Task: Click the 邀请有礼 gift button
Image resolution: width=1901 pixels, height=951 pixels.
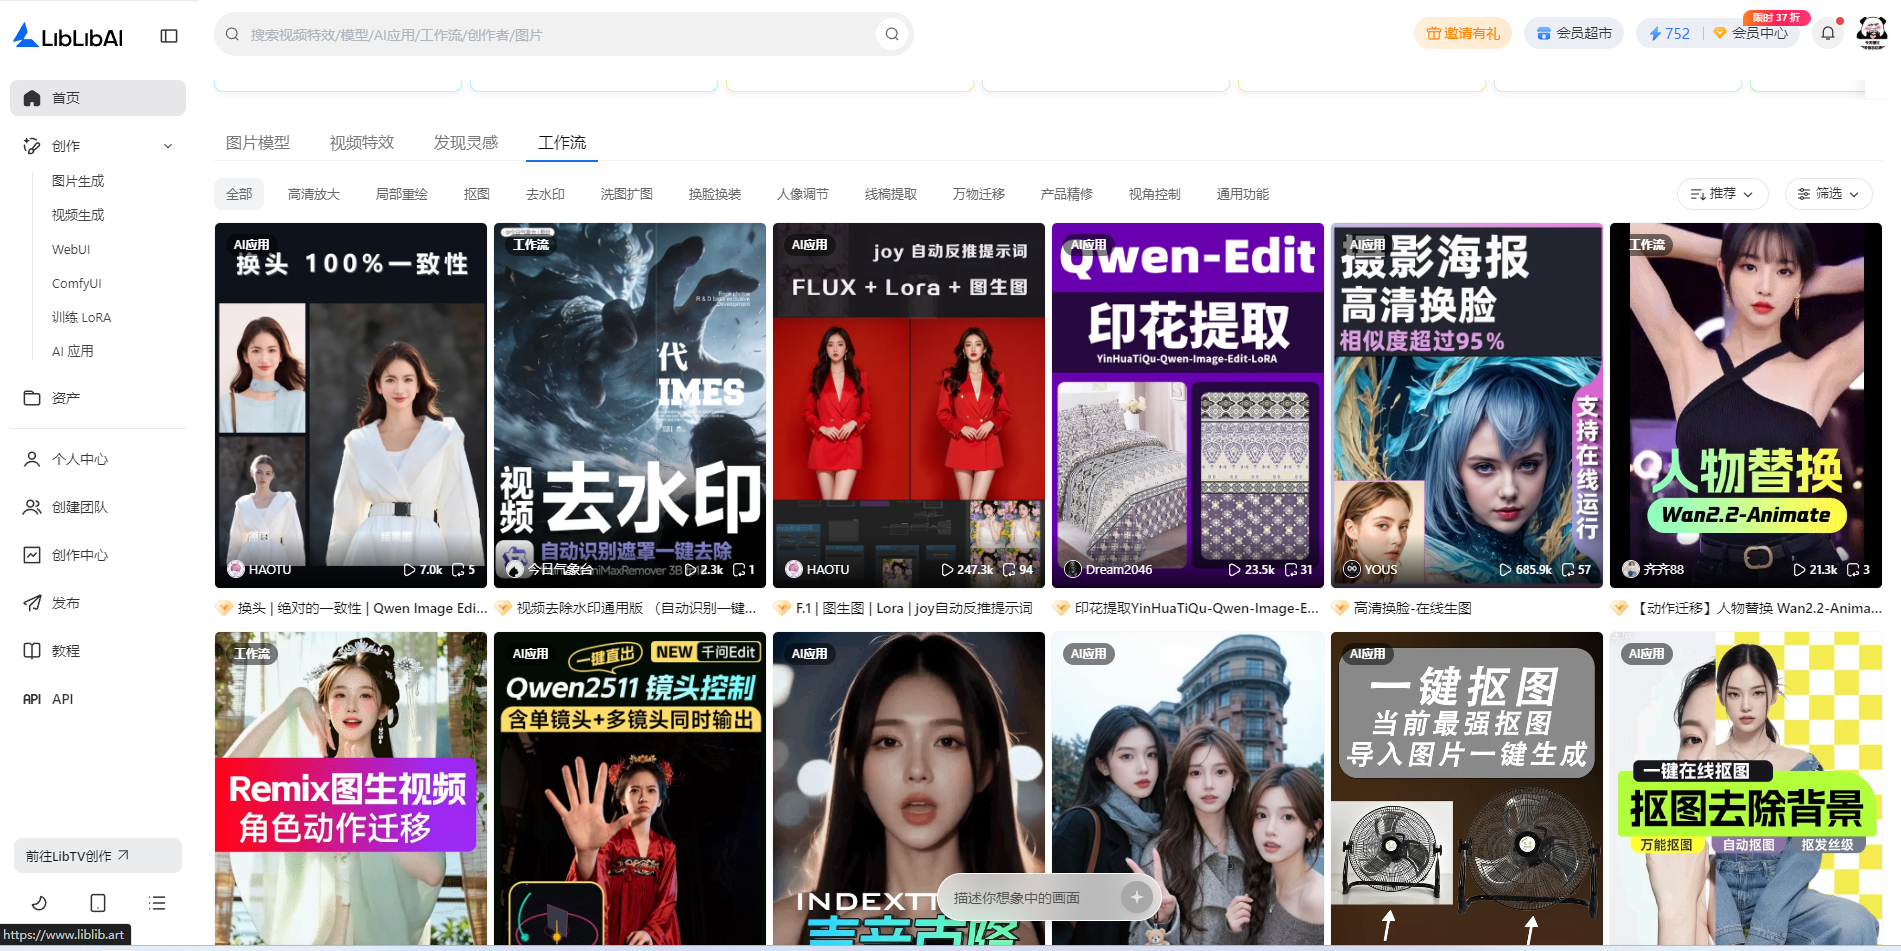Action: 1463,33
